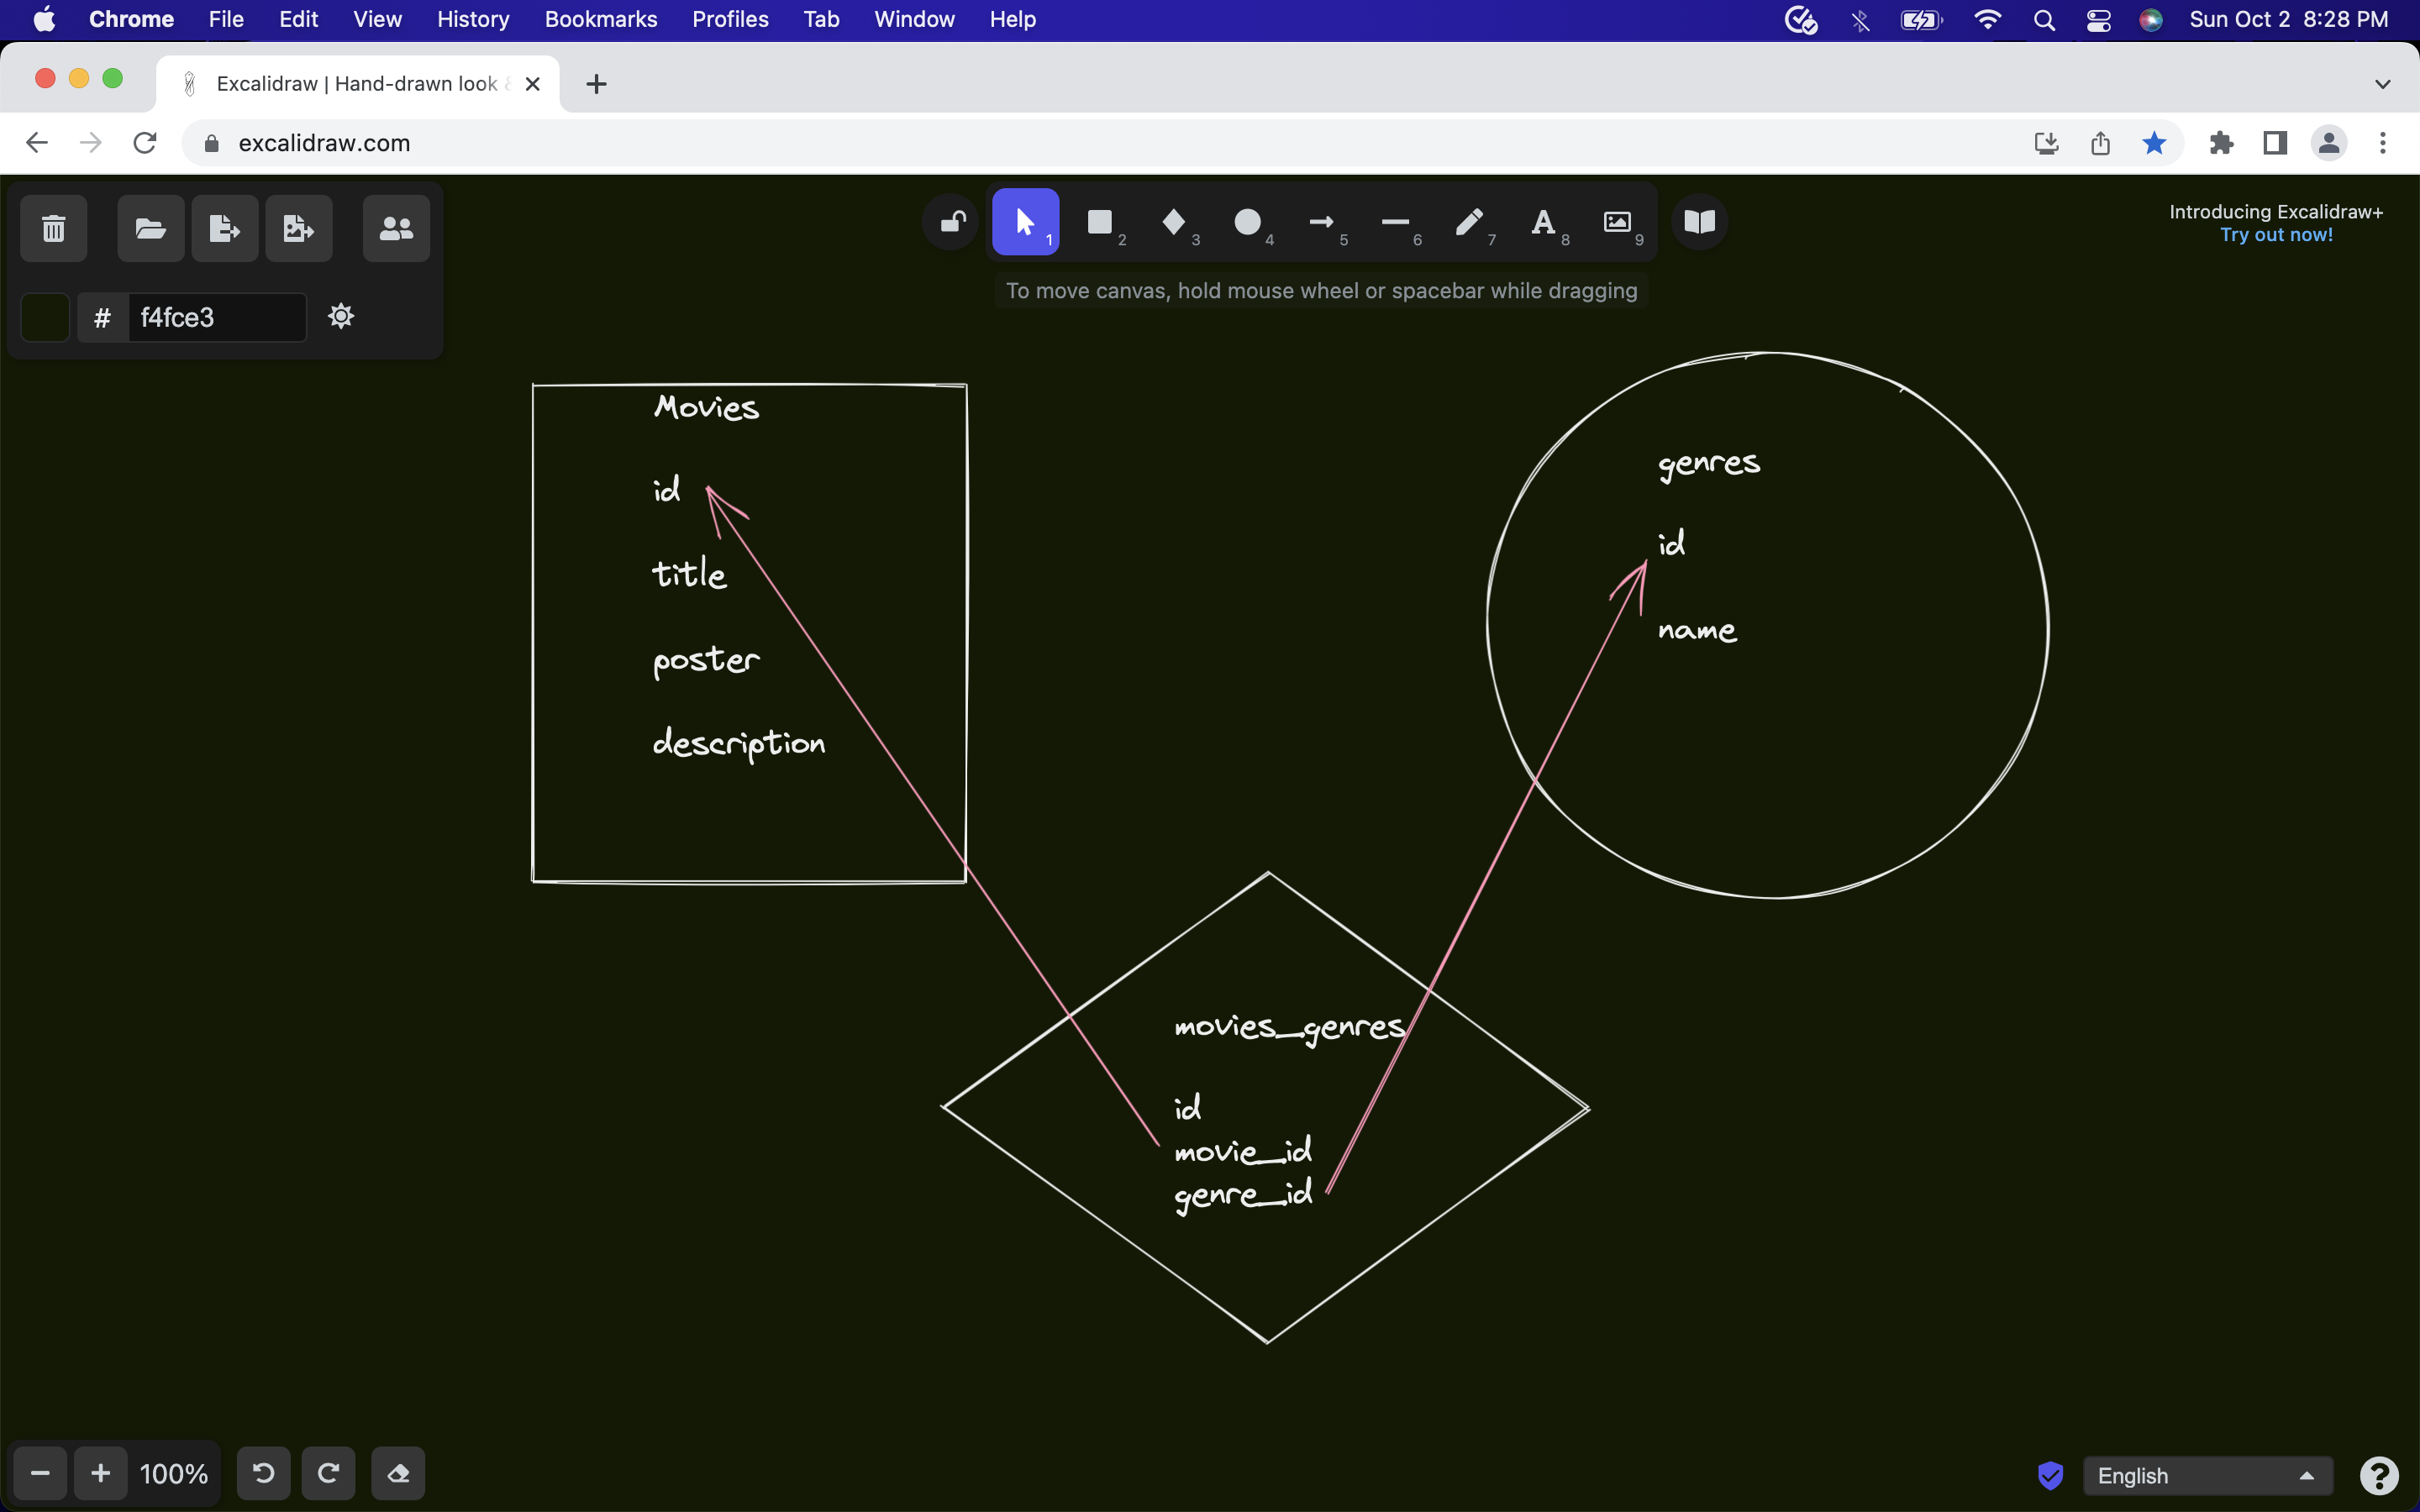Open the Bookmarks menu
2420x1512 pixels.
(600, 19)
